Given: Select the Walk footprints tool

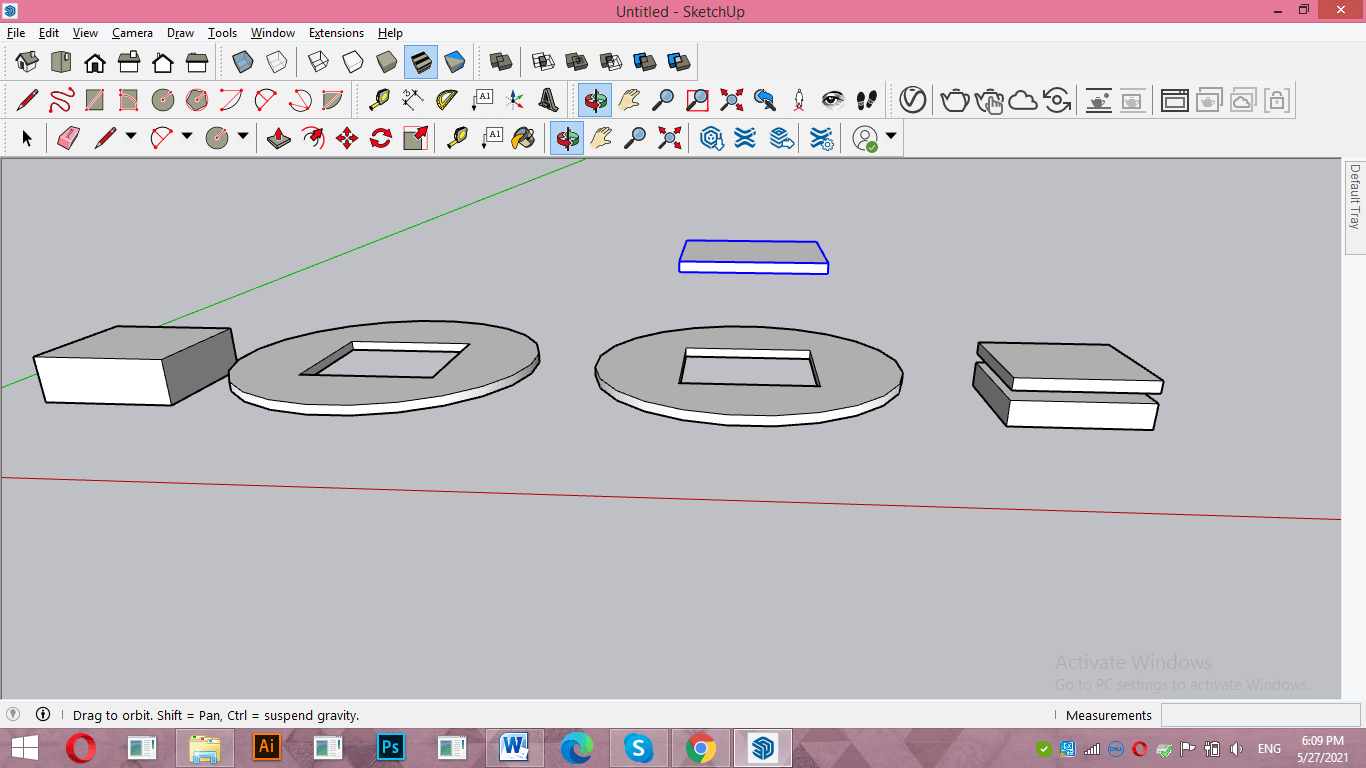Looking at the screenshot, I should click(867, 99).
